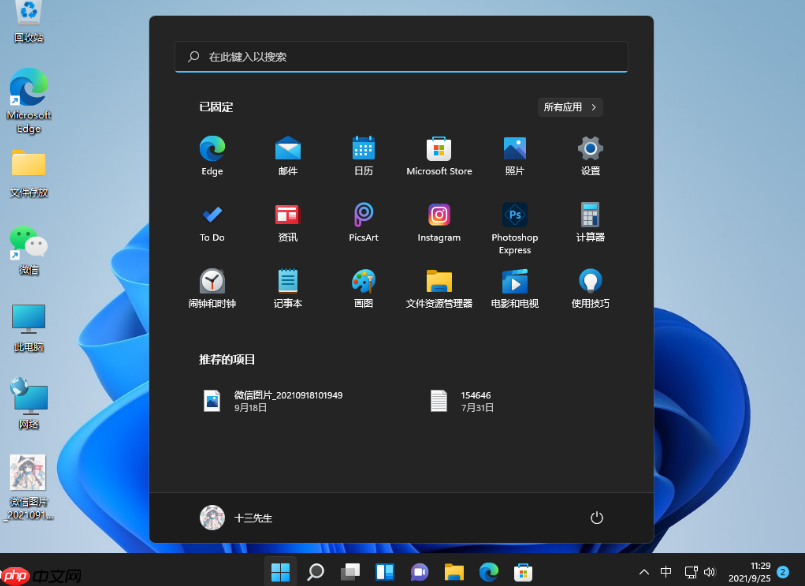
Task: Open volume speaker tray icon
Action: [x=710, y=572]
